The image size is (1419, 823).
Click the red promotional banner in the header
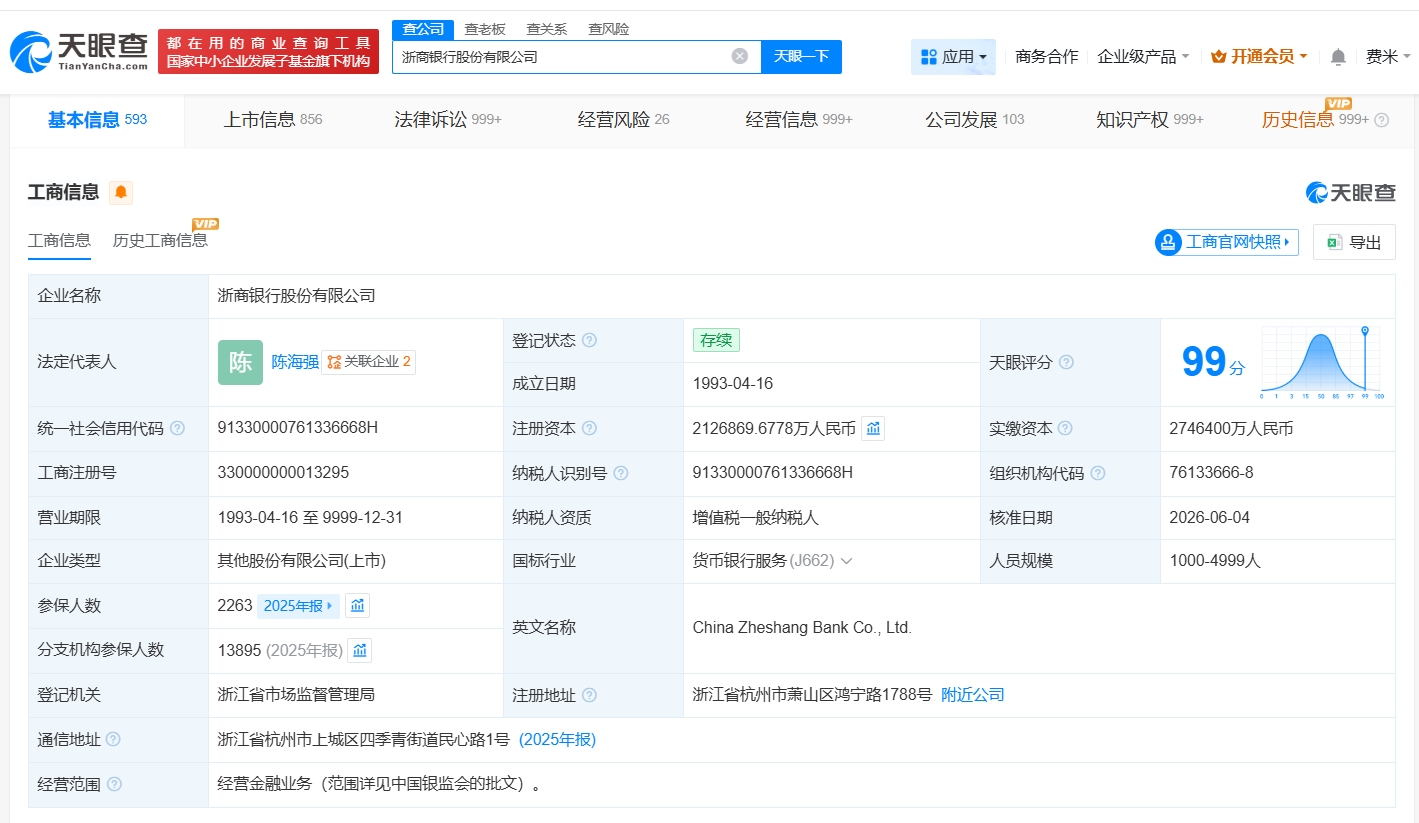(268, 51)
